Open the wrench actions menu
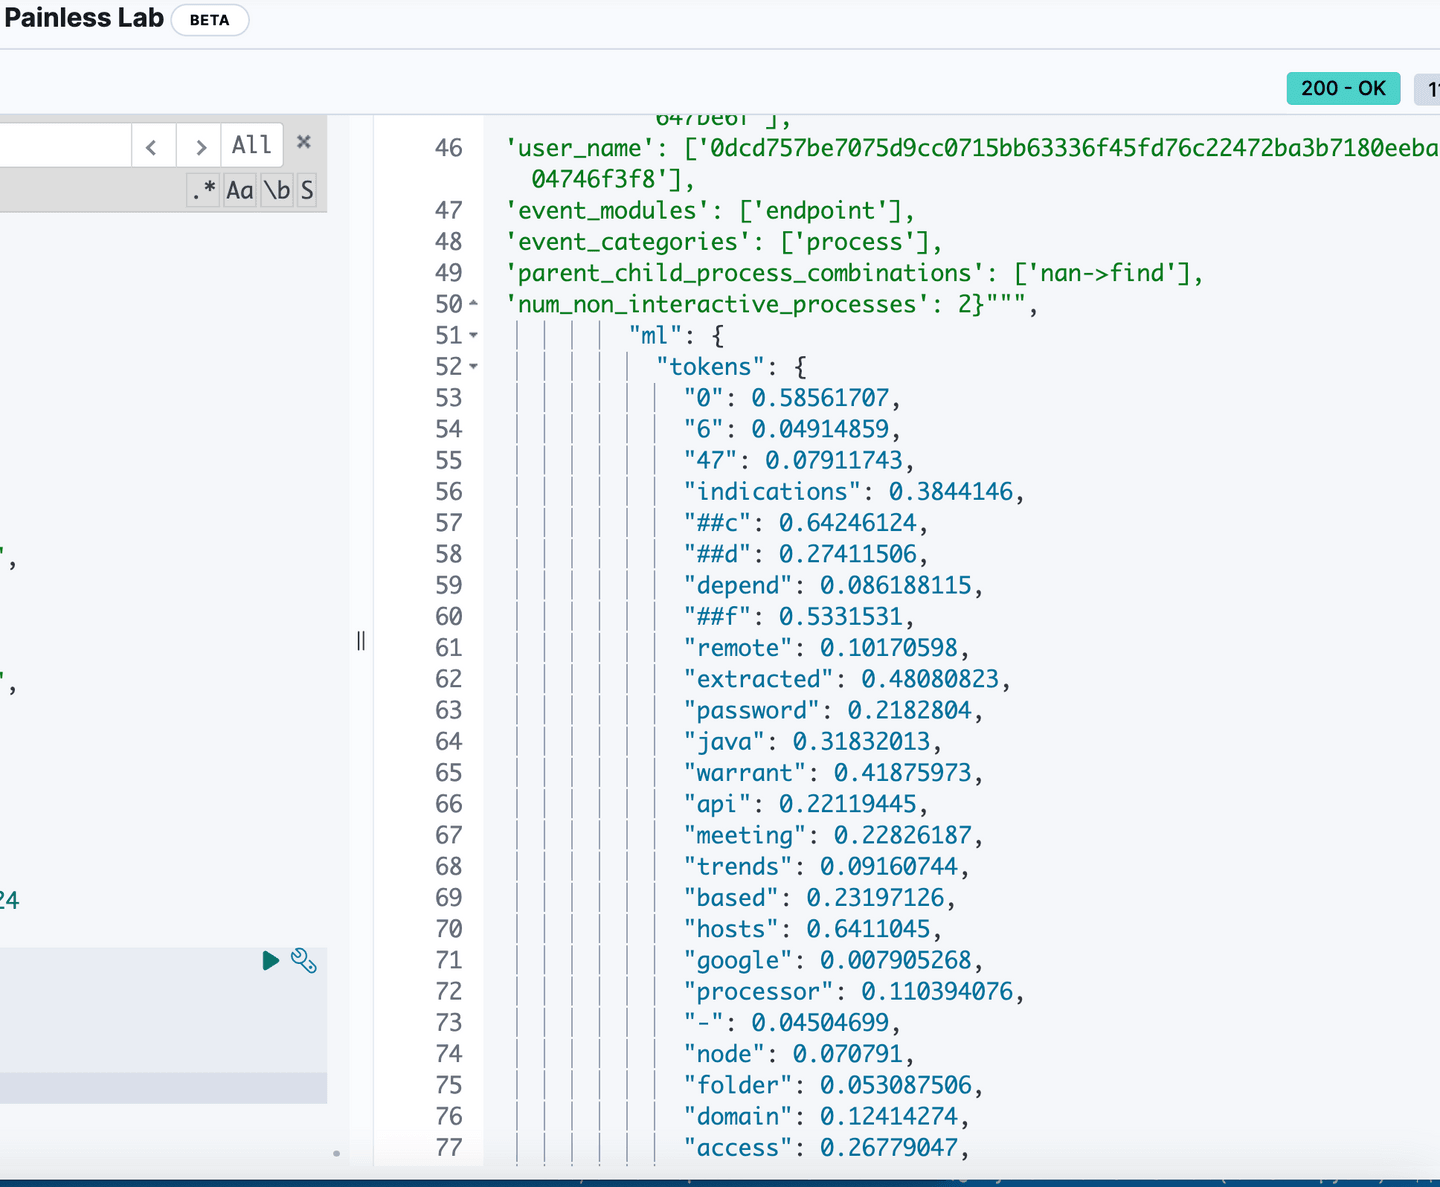The height and width of the screenshot is (1187, 1440). click(x=304, y=961)
